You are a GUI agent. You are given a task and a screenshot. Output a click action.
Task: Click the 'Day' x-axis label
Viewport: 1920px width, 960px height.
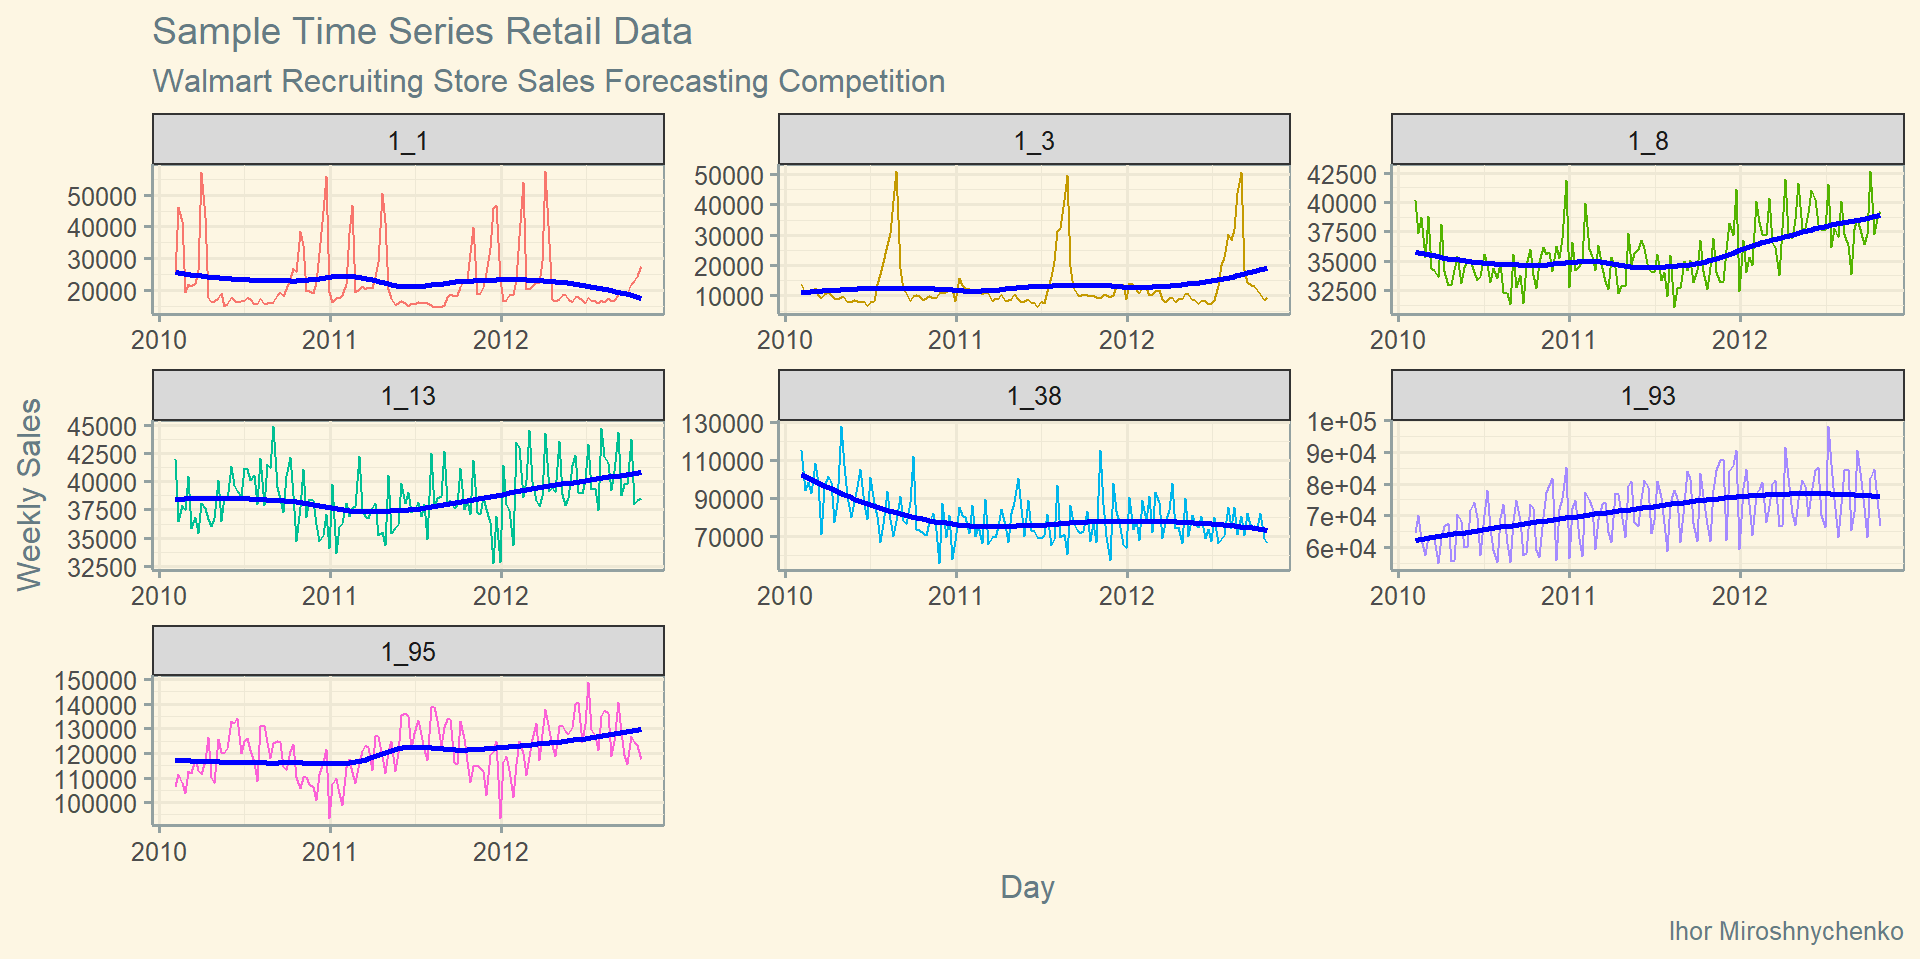(1027, 887)
